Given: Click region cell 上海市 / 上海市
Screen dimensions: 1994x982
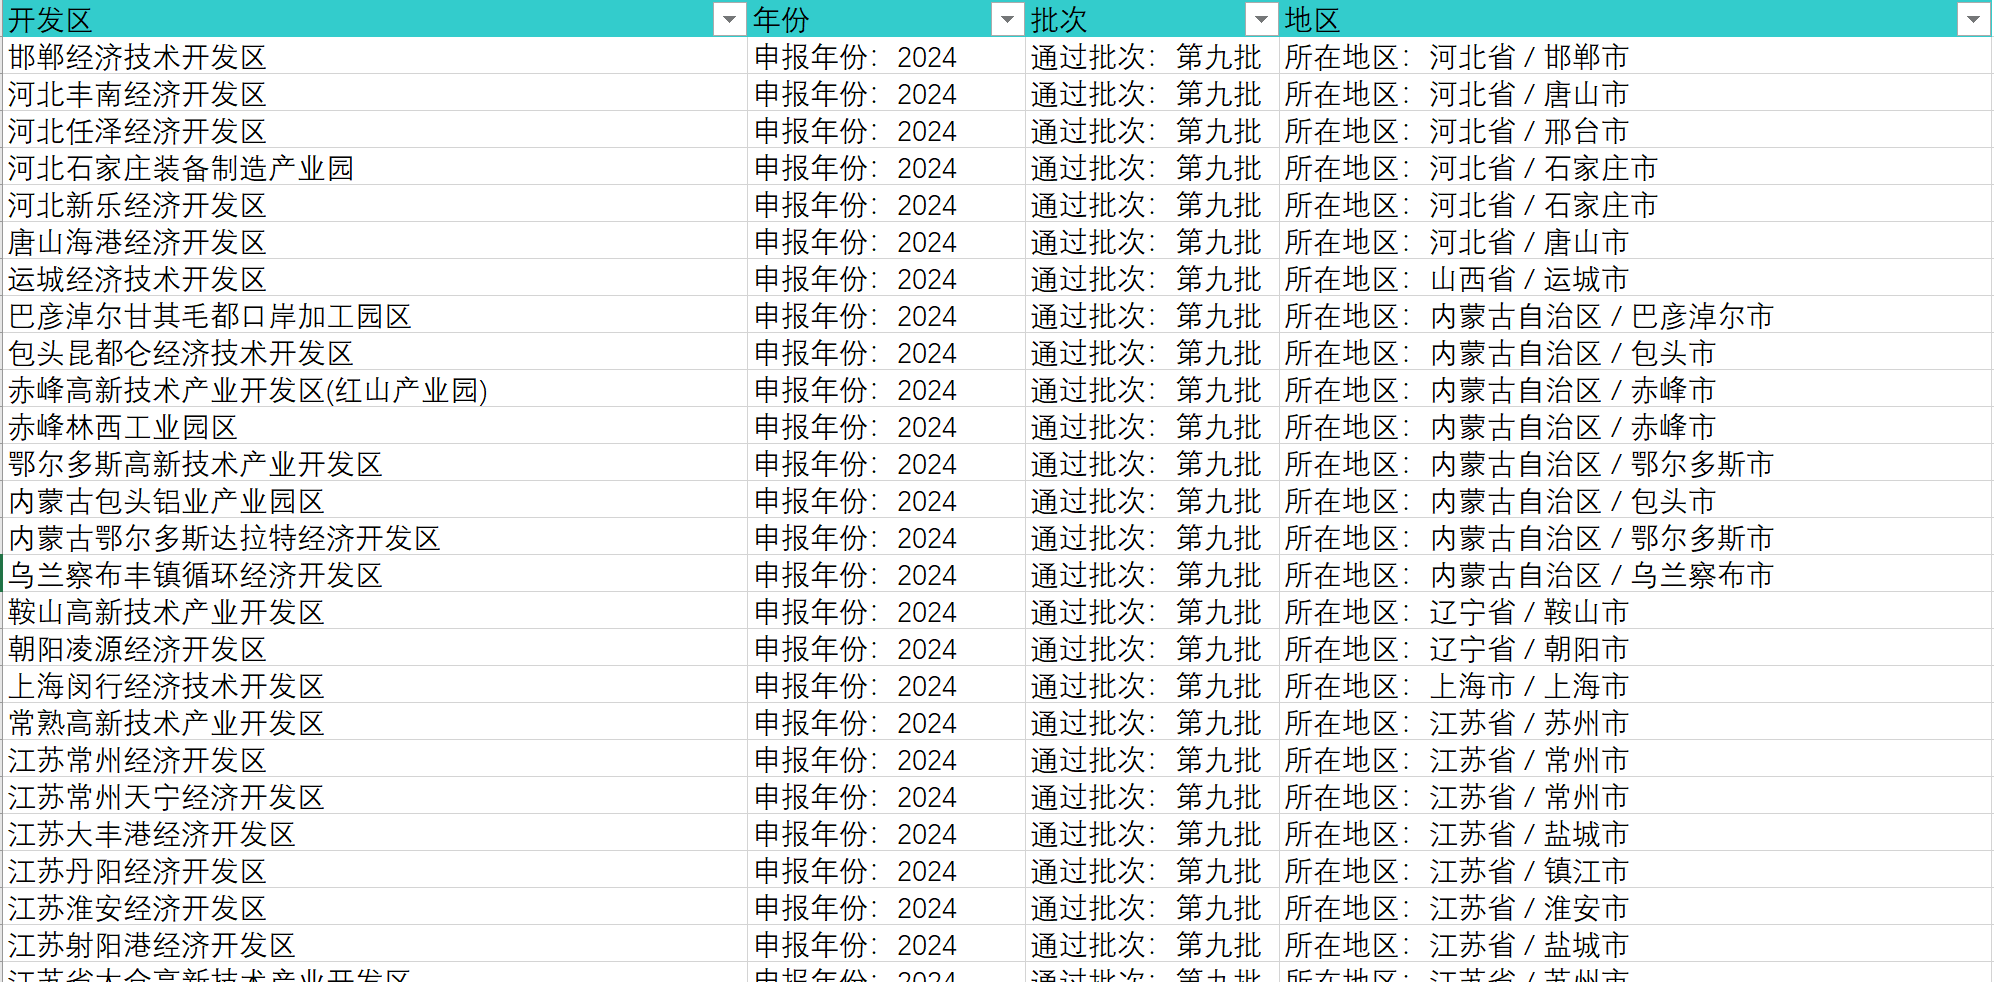Looking at the screenshot, I should [1635, 686].
